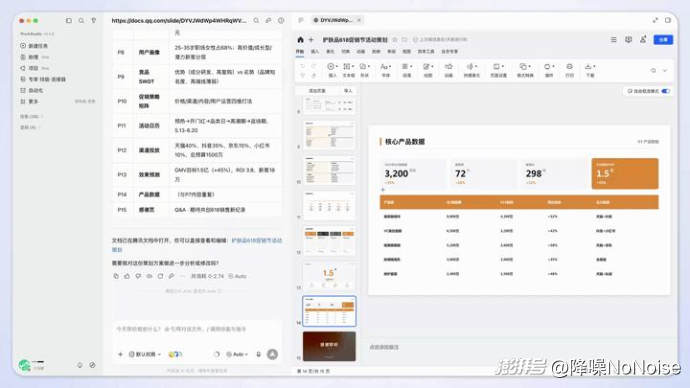Open the insert circle-plus toolbar dropdown
This screenshot has width=690, height=388.
(332, 70)
